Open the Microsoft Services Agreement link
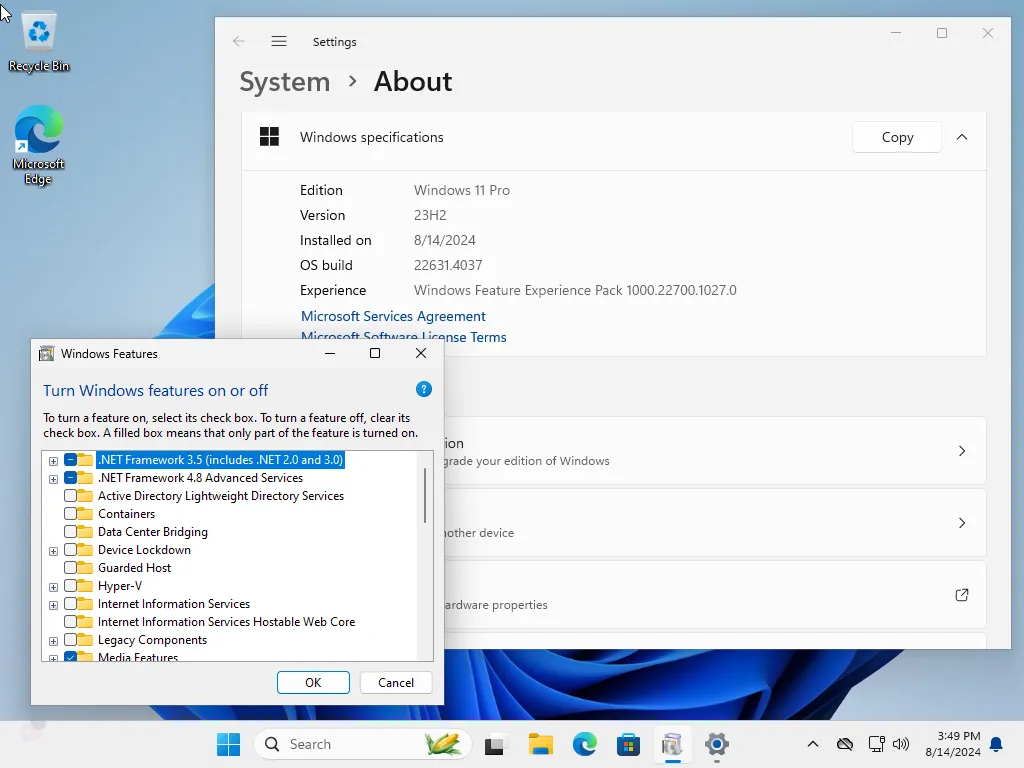 point(393,316)
